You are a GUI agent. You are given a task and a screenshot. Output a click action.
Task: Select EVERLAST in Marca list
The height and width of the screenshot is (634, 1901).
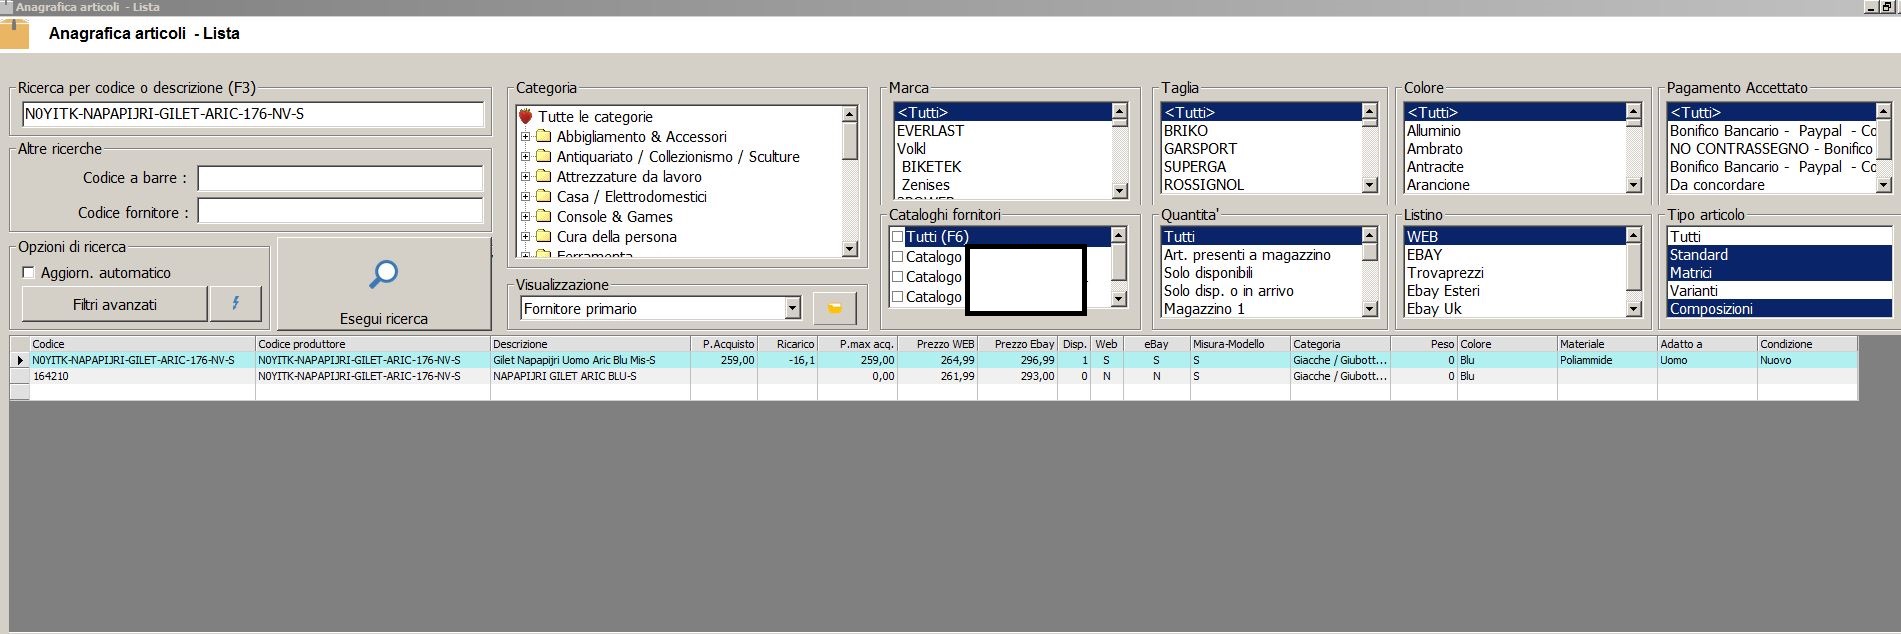pyautogui.click(x=1002, y=131)
